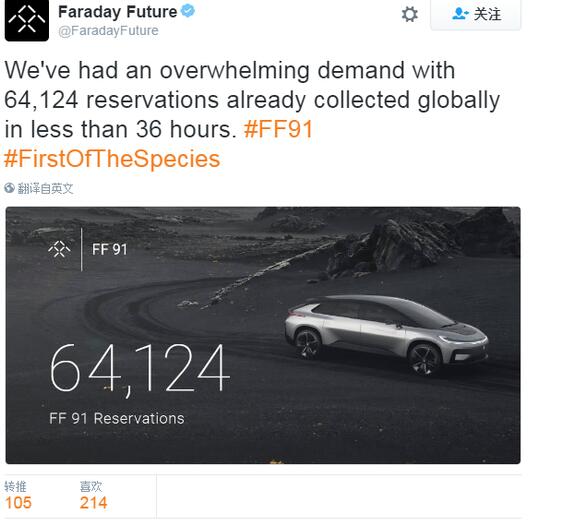Screen dimensions: 580x522
Task: Click the FF 91 label in image
Action: tap(109, 249)
